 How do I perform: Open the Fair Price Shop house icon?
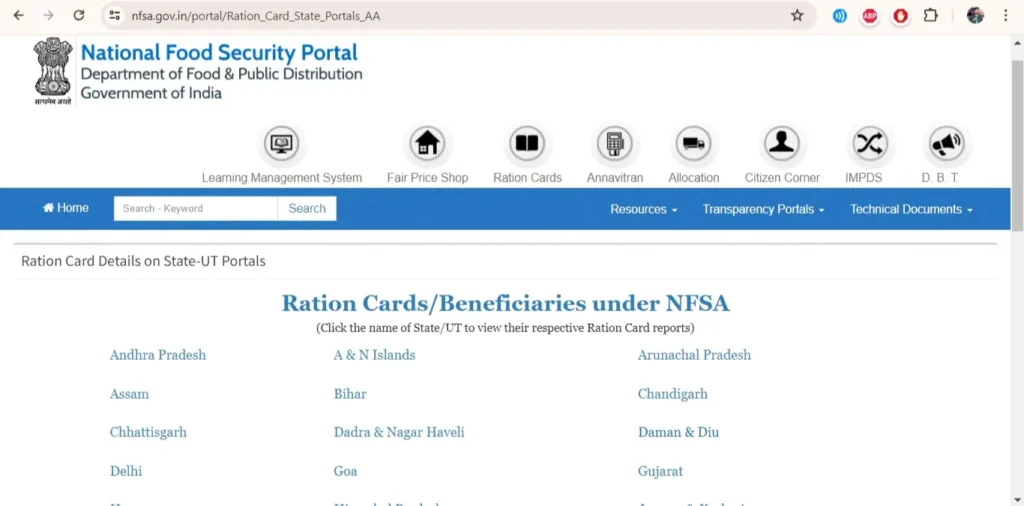427,144
